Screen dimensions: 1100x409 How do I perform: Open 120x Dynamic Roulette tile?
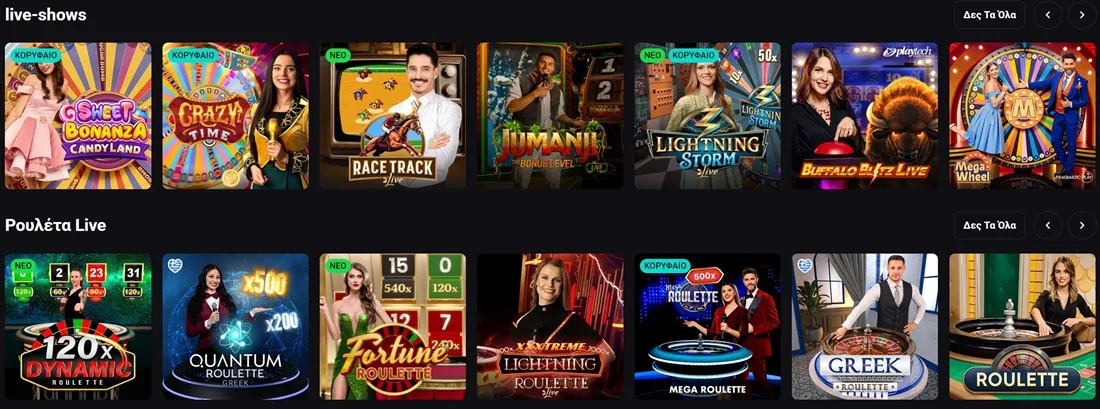(x=78, y=327)
